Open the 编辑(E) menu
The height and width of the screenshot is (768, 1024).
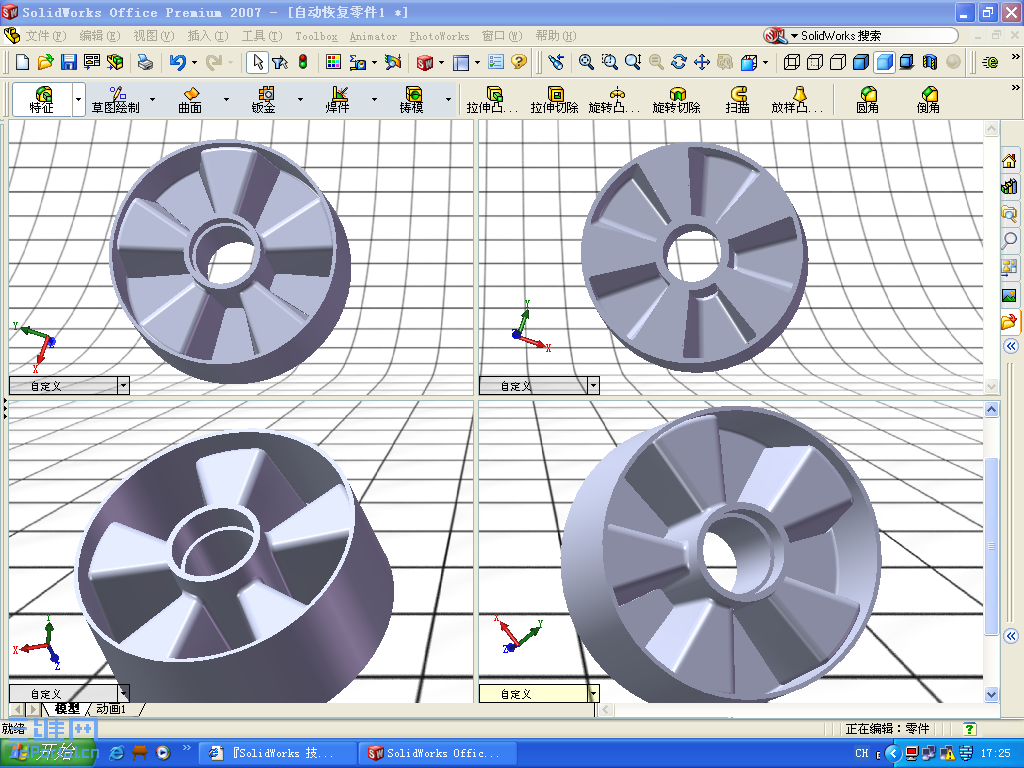click(x=99, y=36)
